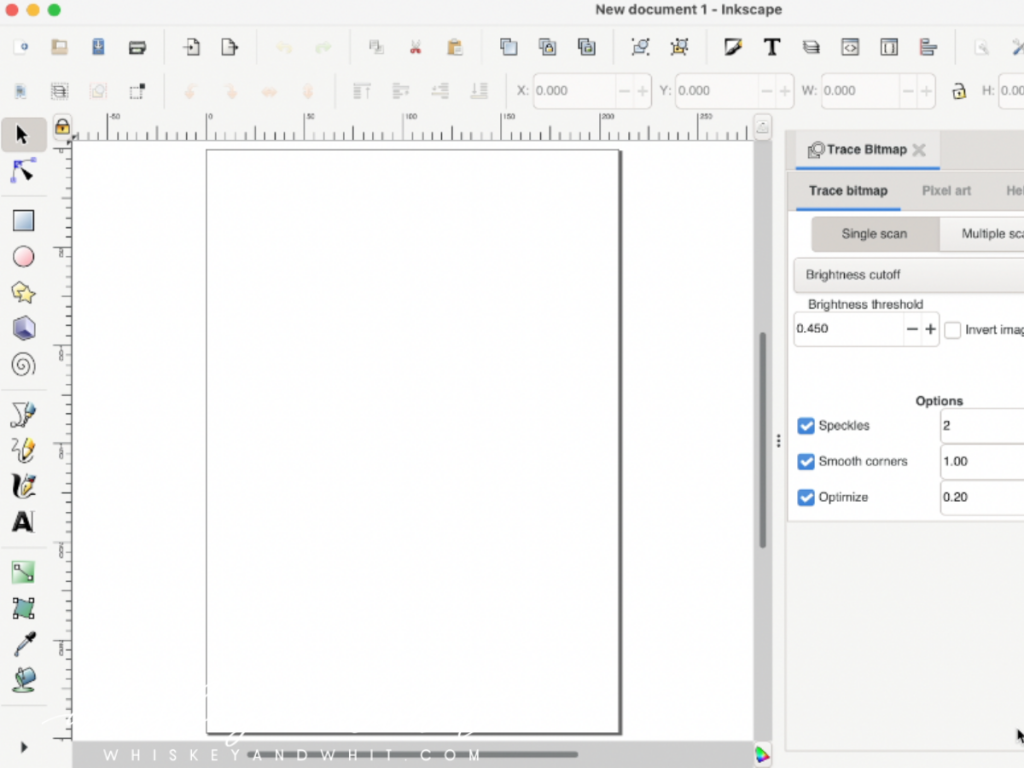Select the Bezier pen tool
The image size is (1024, 768).
coord(24,414)
